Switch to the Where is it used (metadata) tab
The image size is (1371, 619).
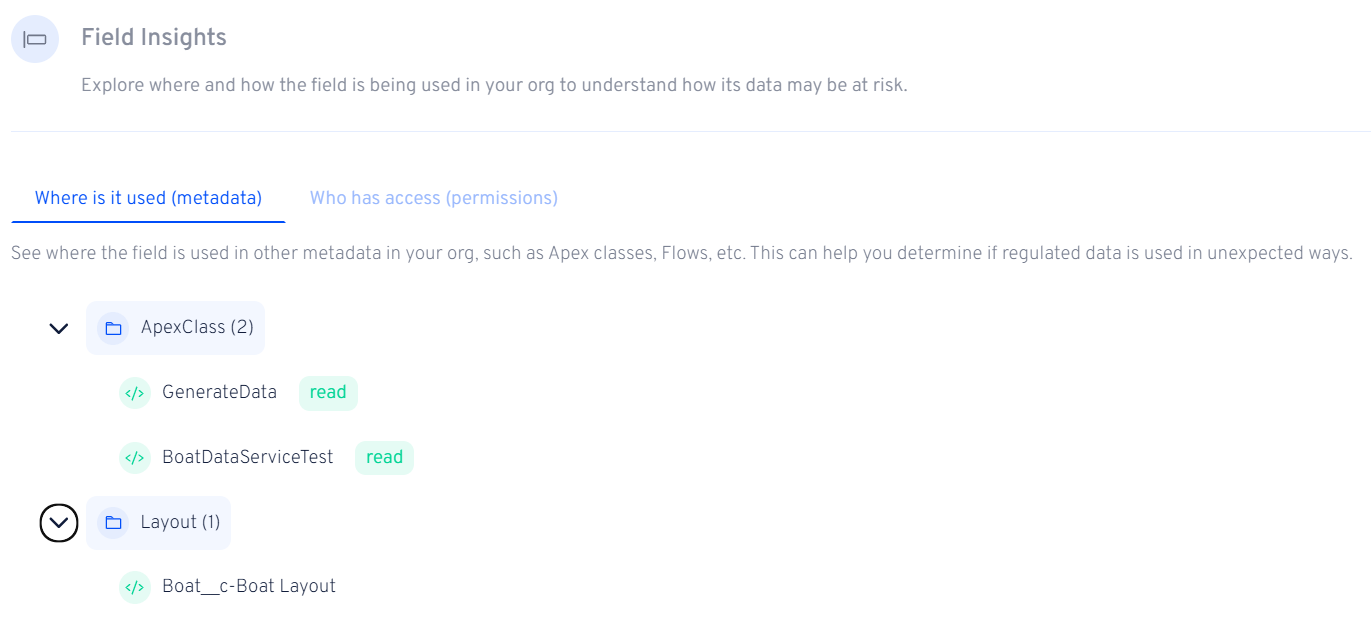point(148,198)
